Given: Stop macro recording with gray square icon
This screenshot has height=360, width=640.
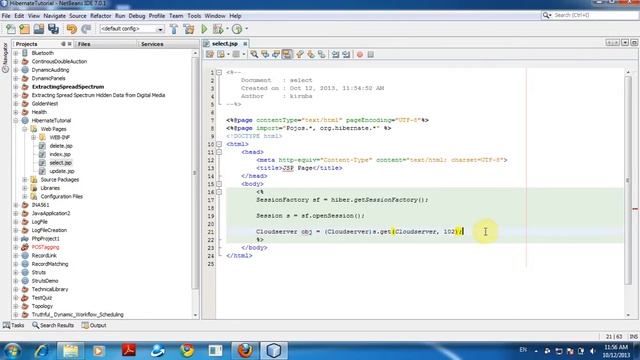Looking at the screenshot, I should [370, 54].
